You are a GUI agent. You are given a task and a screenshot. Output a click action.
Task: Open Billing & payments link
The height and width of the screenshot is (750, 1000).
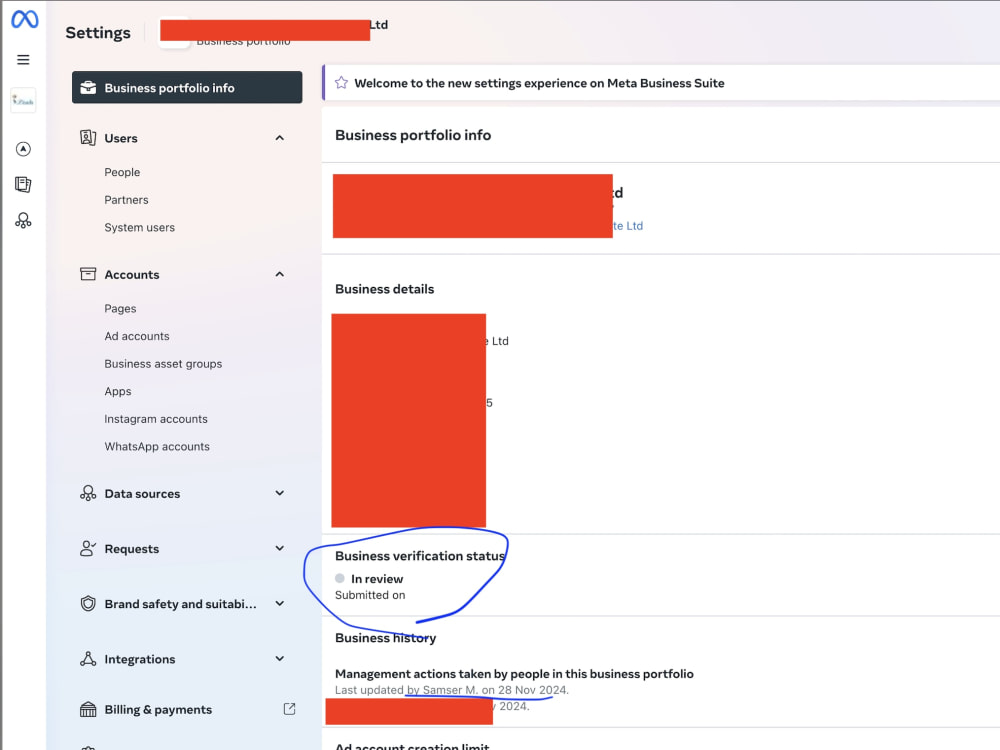click(x=158, y=710)
